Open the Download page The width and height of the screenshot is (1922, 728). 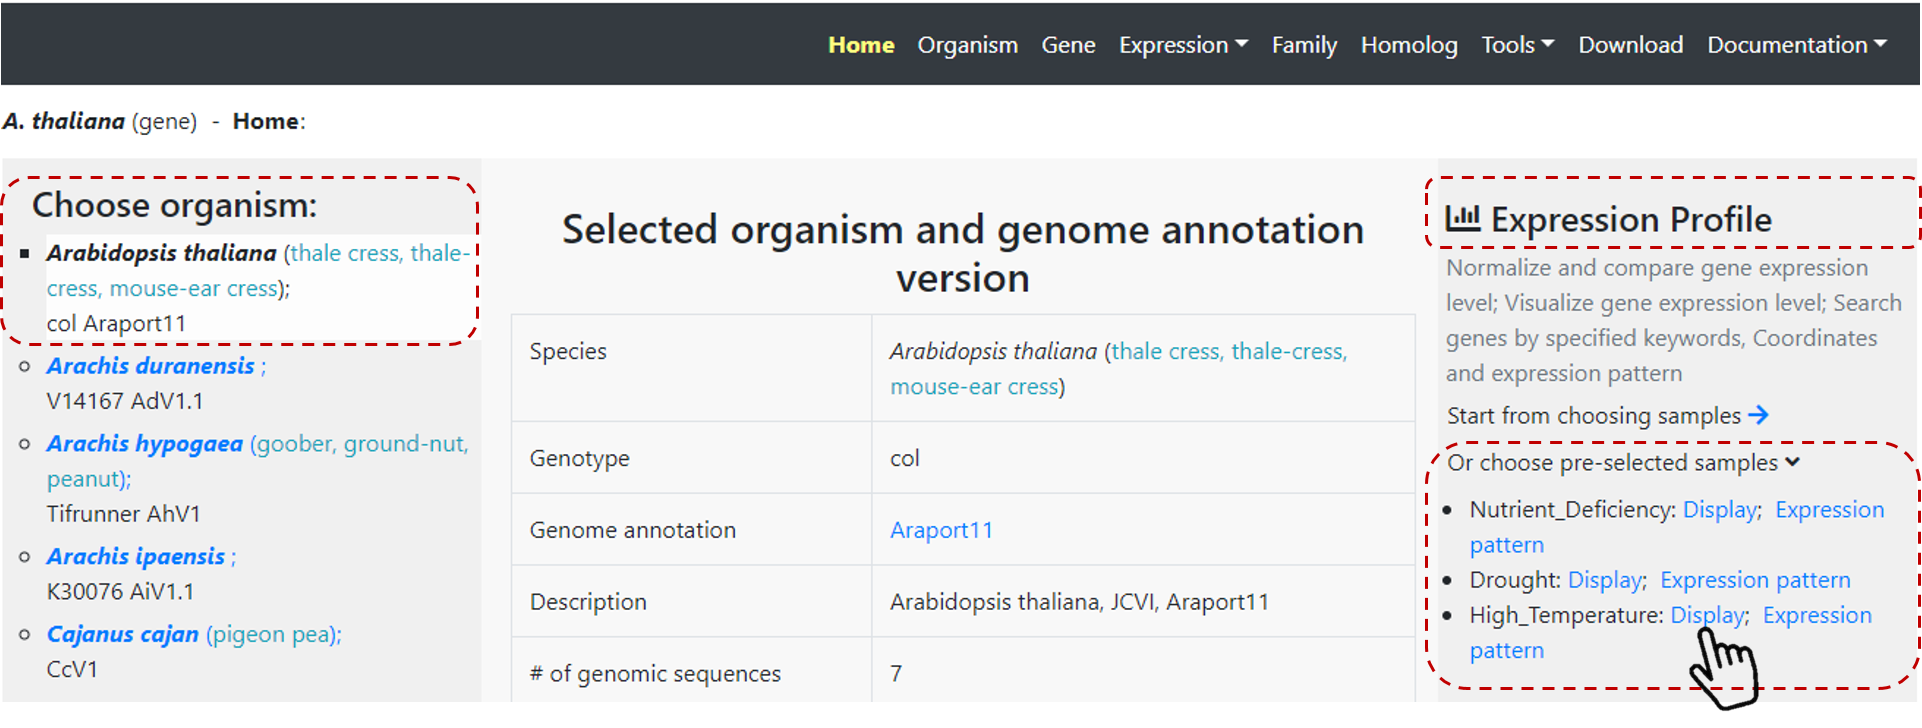click(1630, 45)
